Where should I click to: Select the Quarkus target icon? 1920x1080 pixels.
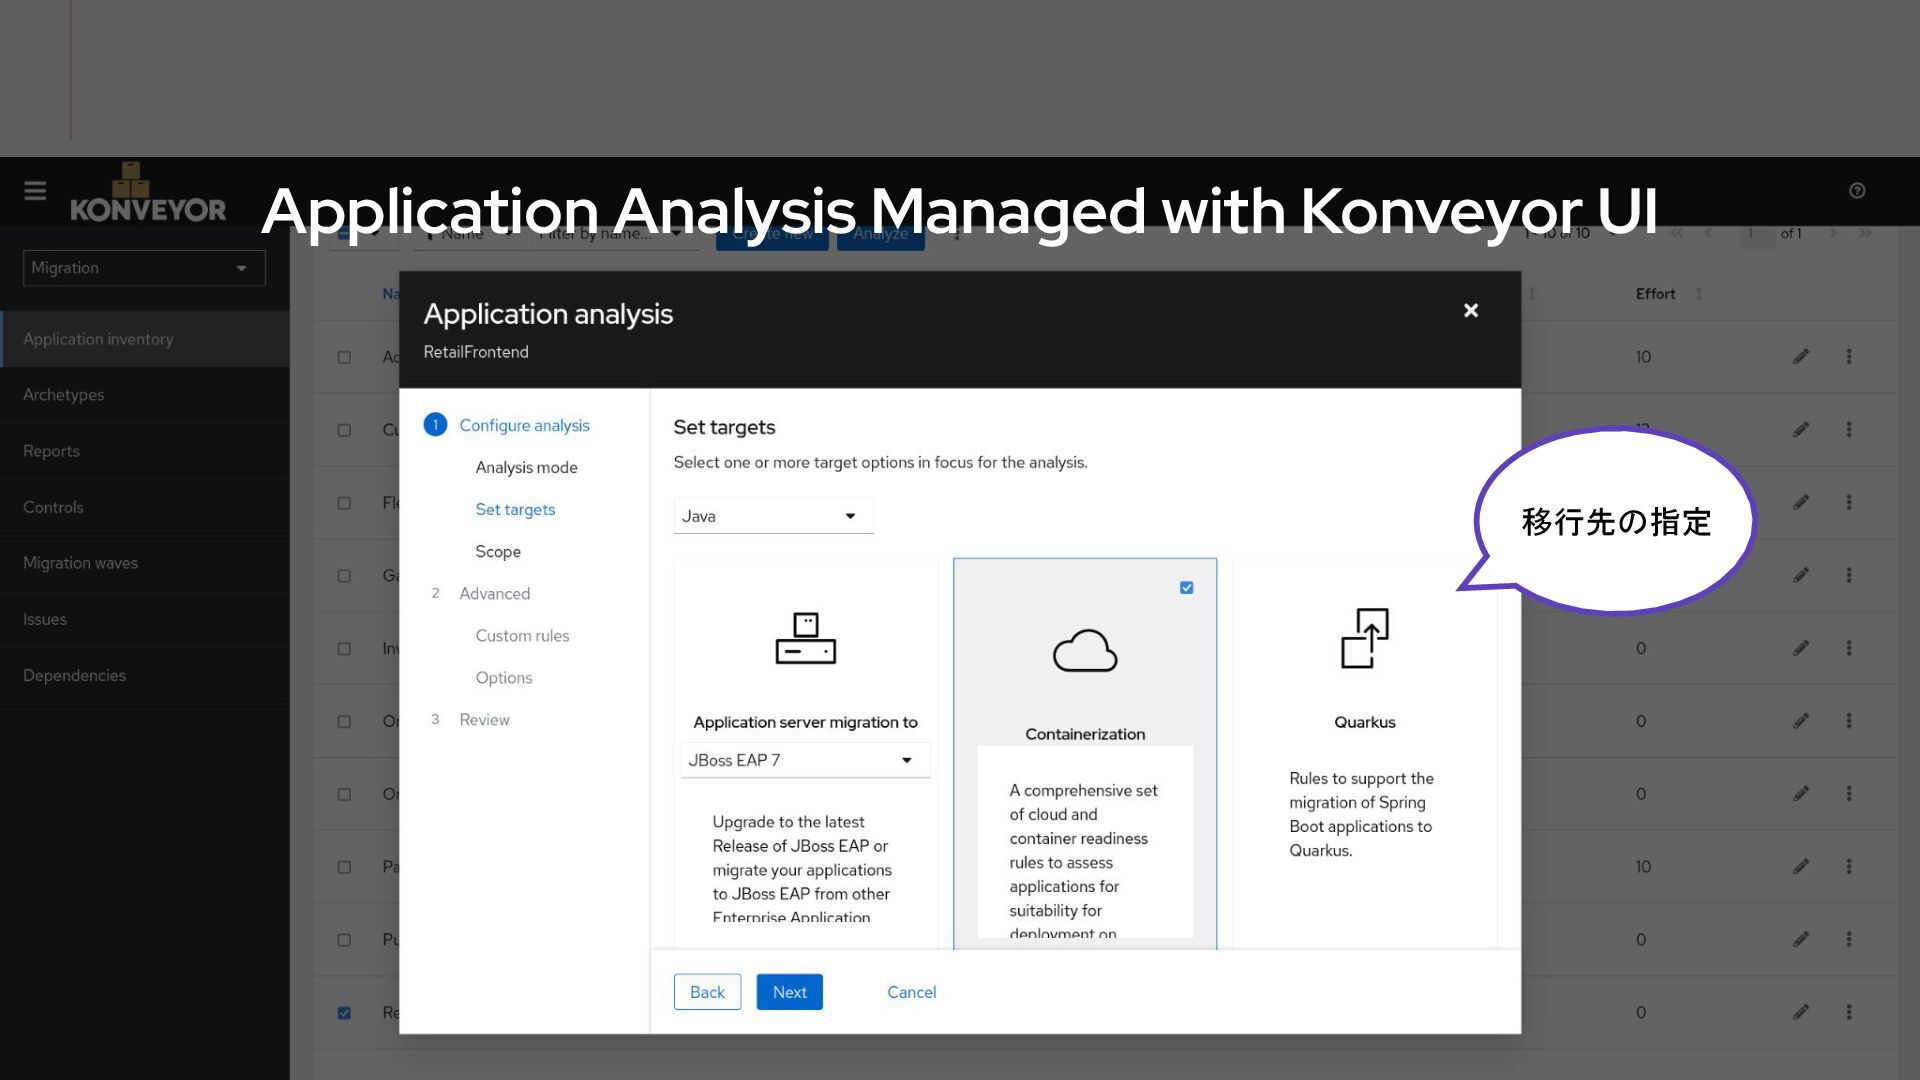click(1364, 638)
